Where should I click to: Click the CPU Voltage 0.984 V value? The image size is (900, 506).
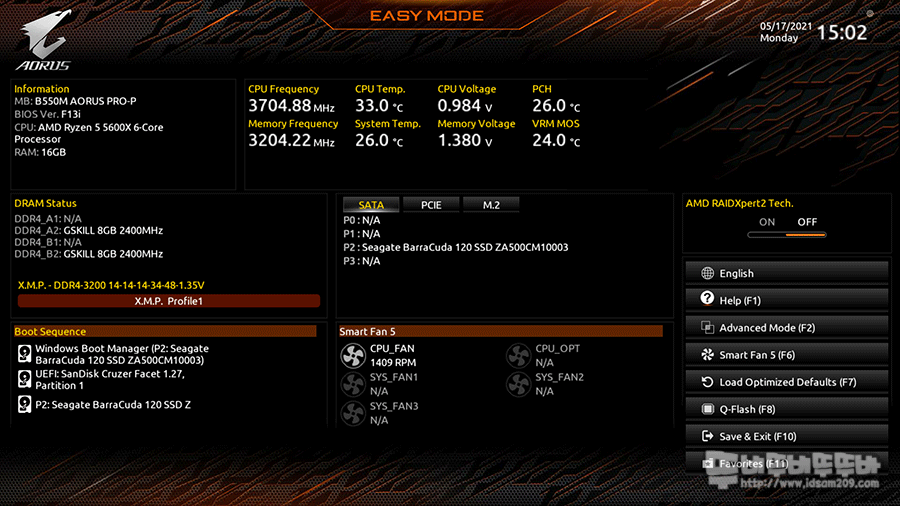click(465, 106)
